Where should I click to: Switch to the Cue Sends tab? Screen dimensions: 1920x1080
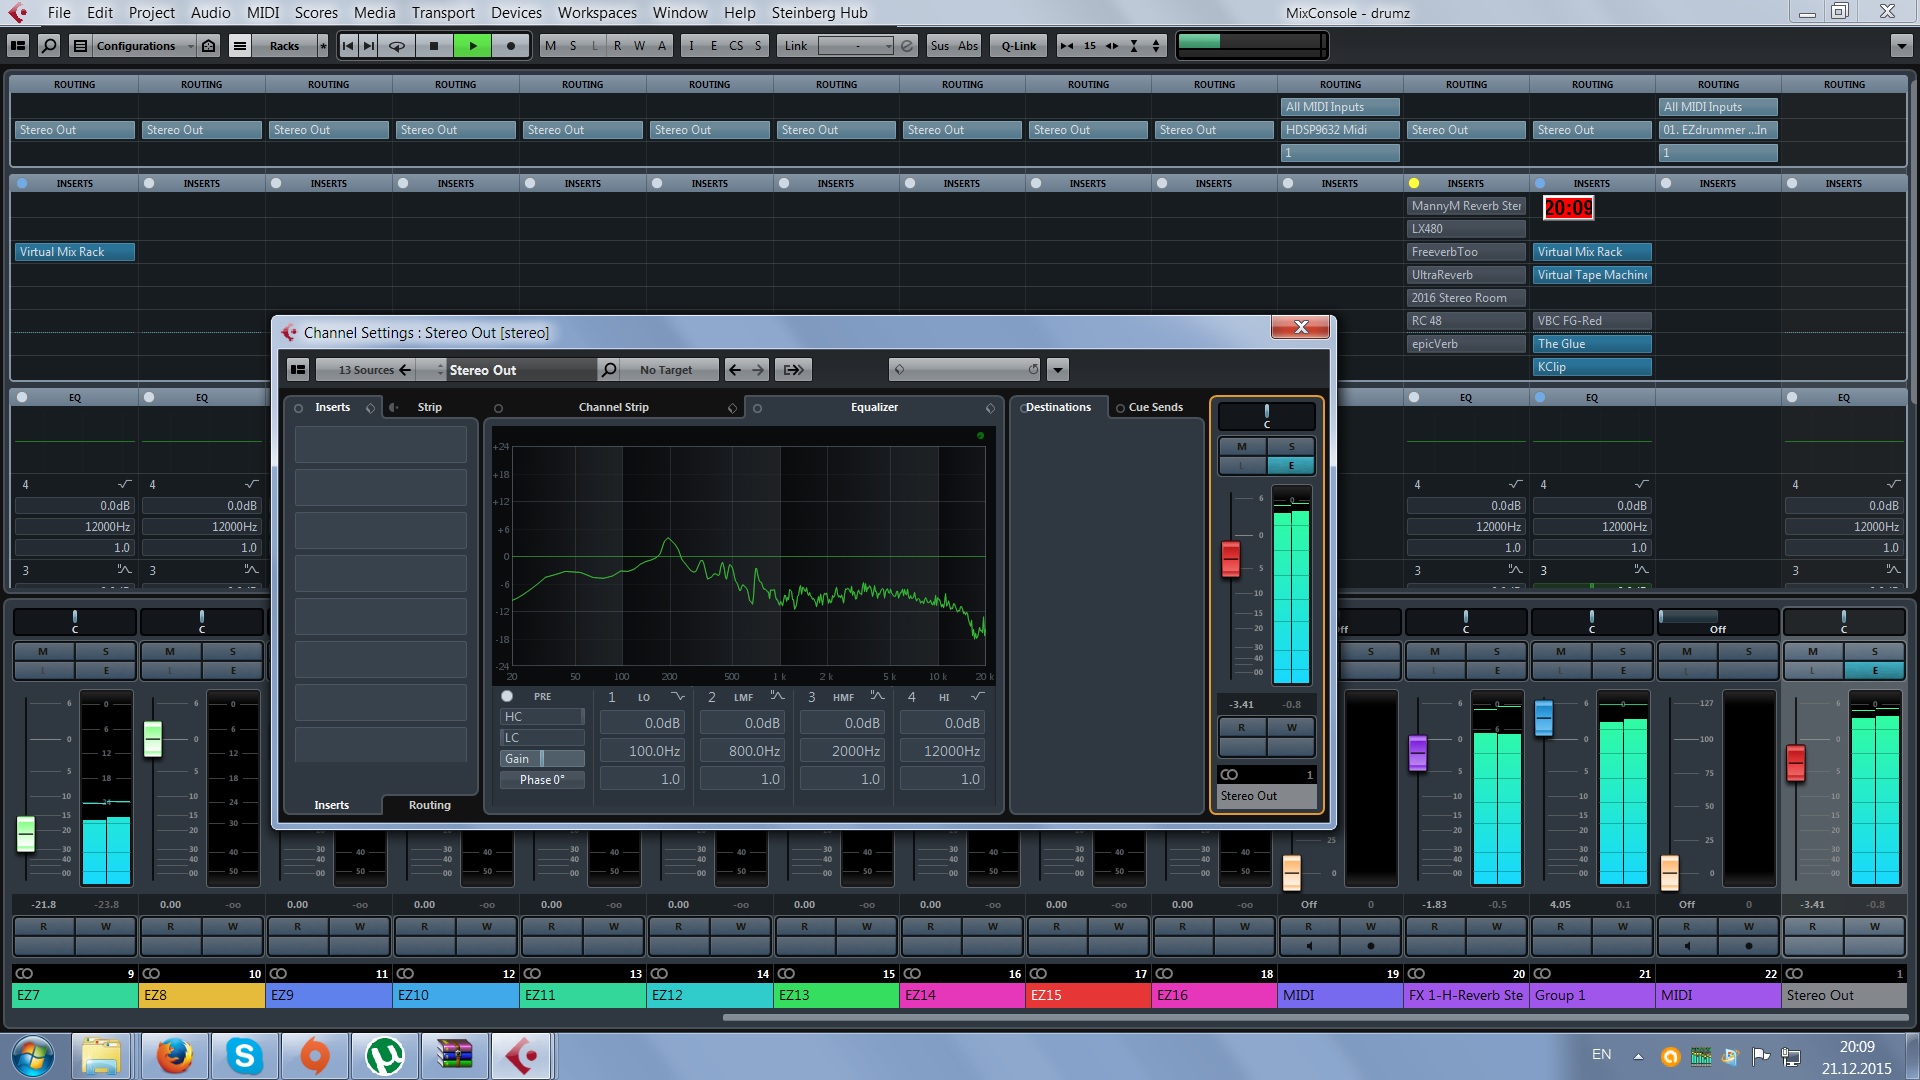tap(1155, 407)
